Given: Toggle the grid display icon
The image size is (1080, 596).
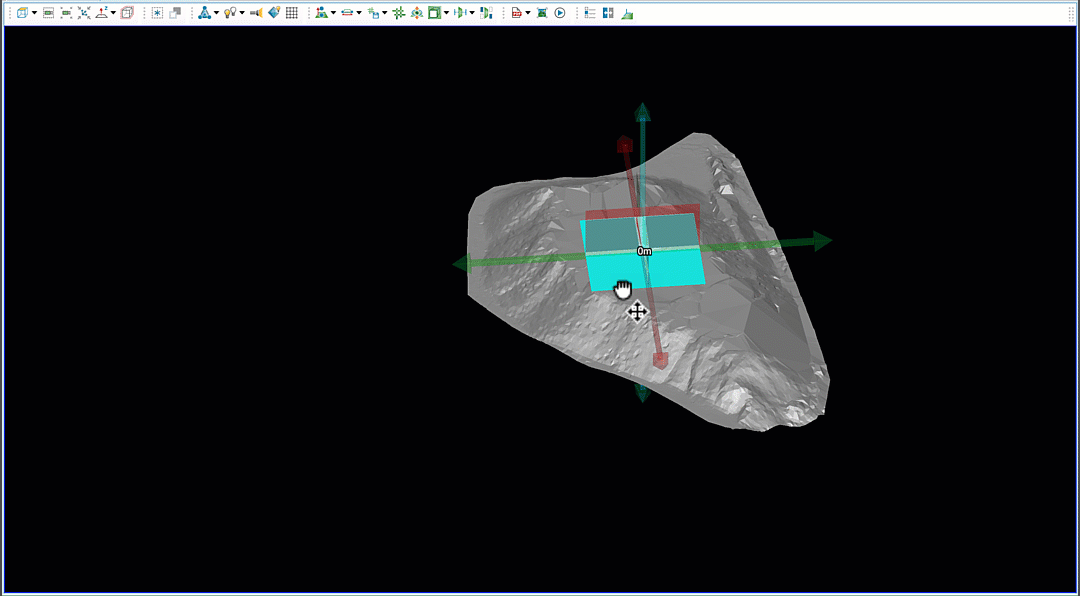Looking at the screenshot, I should (x=292, y=13).
